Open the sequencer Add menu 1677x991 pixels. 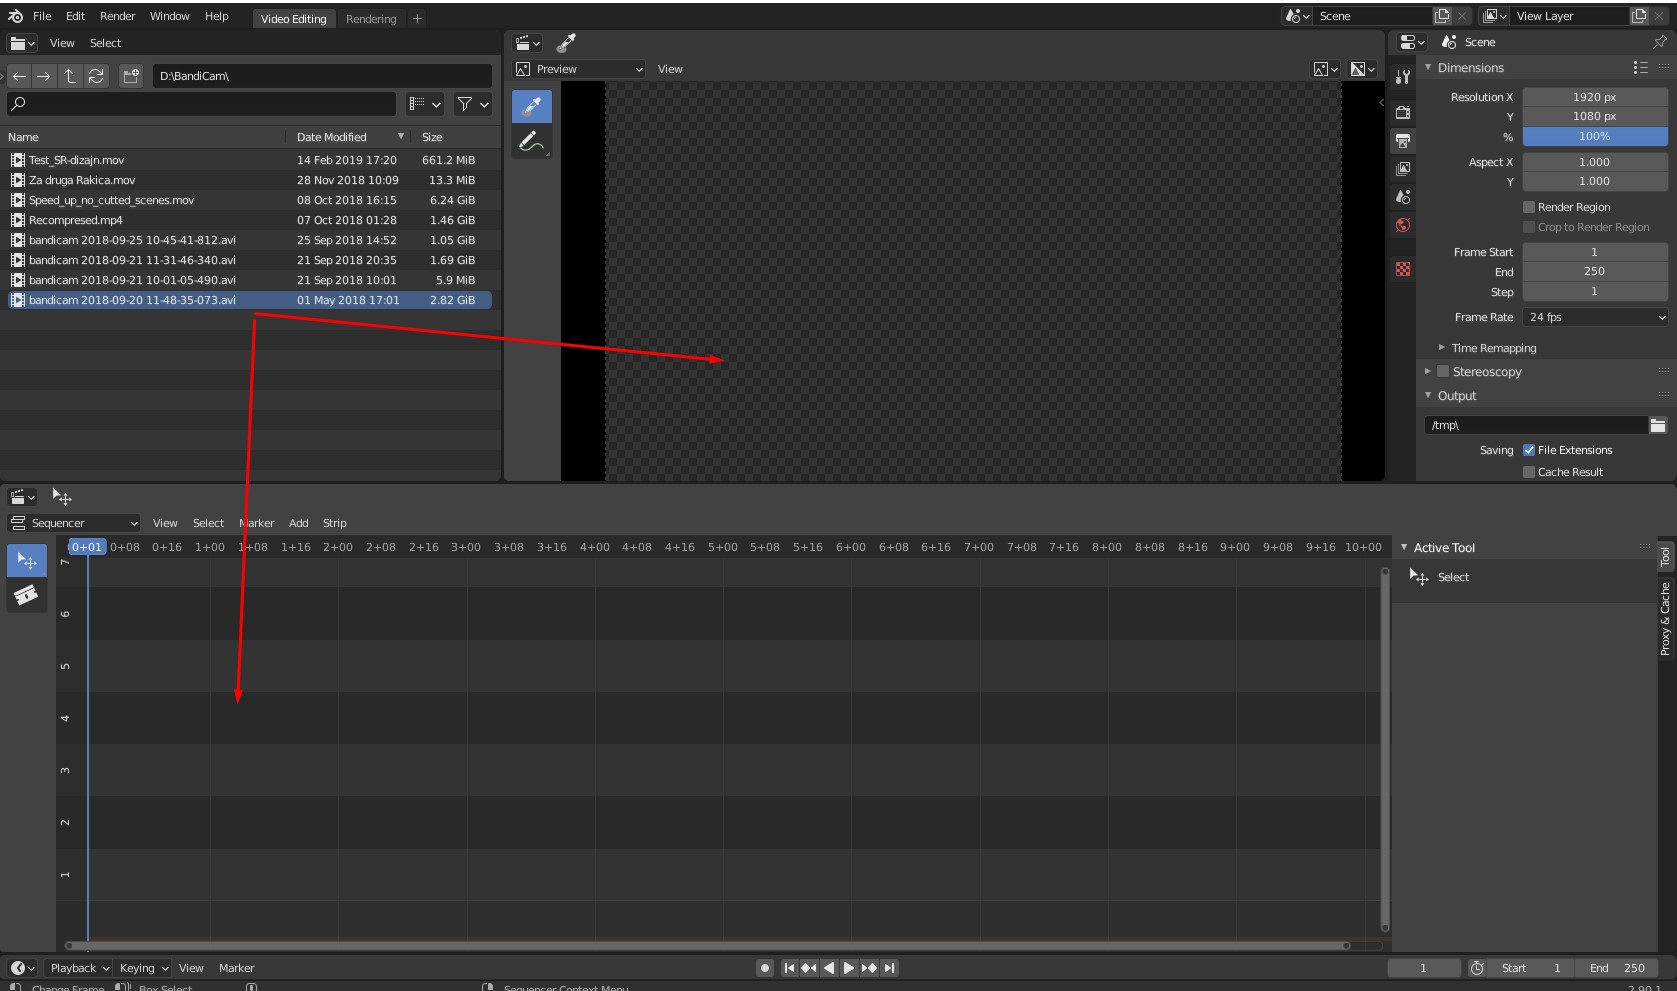[x=299, y=523]
